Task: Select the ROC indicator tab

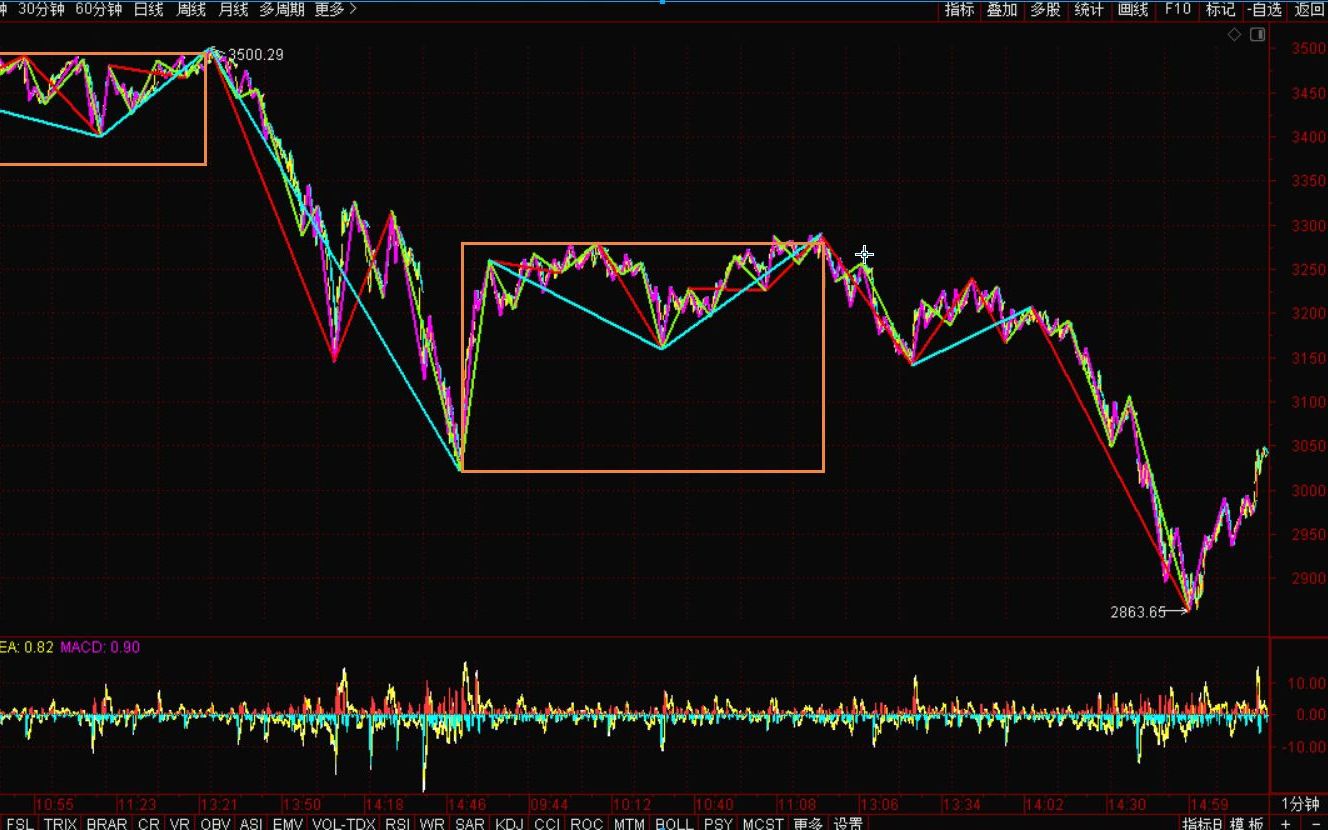Action: [x=587, y=823]
